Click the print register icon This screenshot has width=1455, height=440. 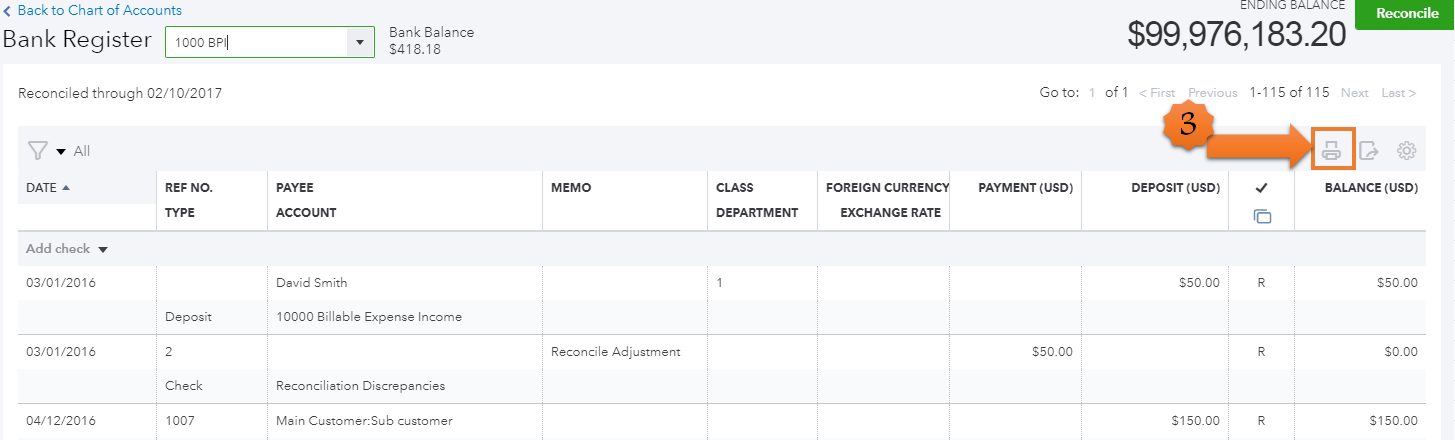pos(1331,151)
